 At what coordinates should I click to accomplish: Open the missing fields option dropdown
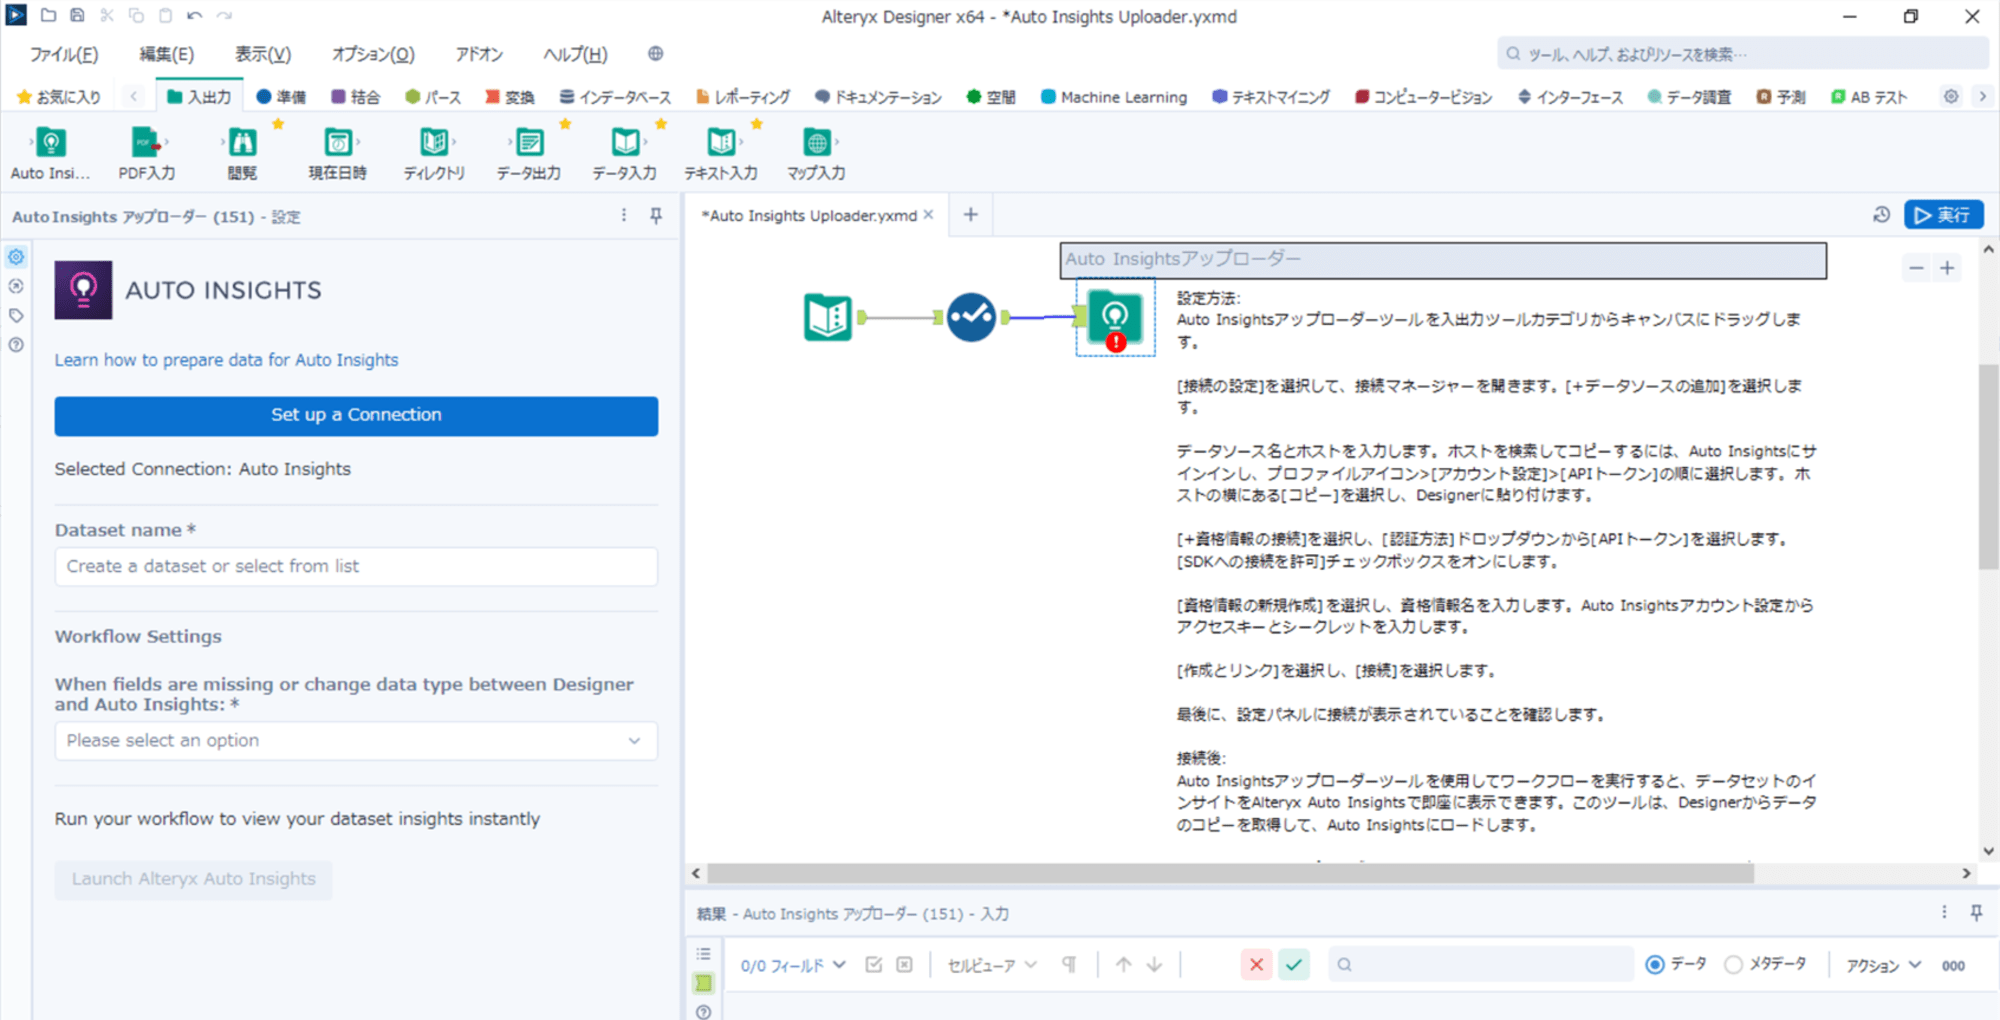(x=356, y=741)
